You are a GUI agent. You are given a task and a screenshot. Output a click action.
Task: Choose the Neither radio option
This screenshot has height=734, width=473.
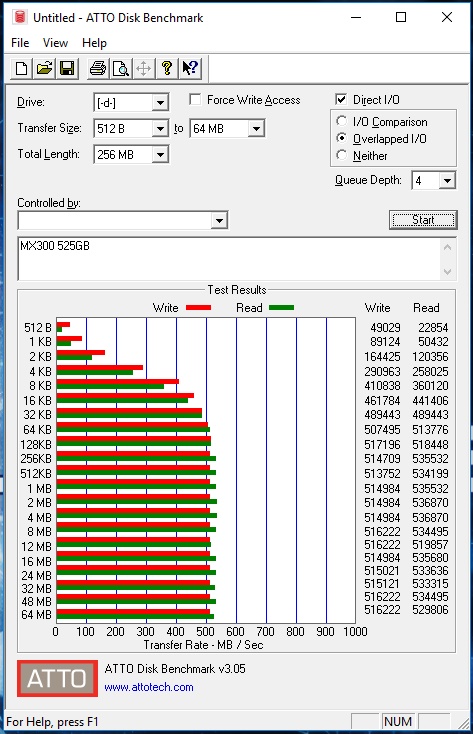coord(342,155)
